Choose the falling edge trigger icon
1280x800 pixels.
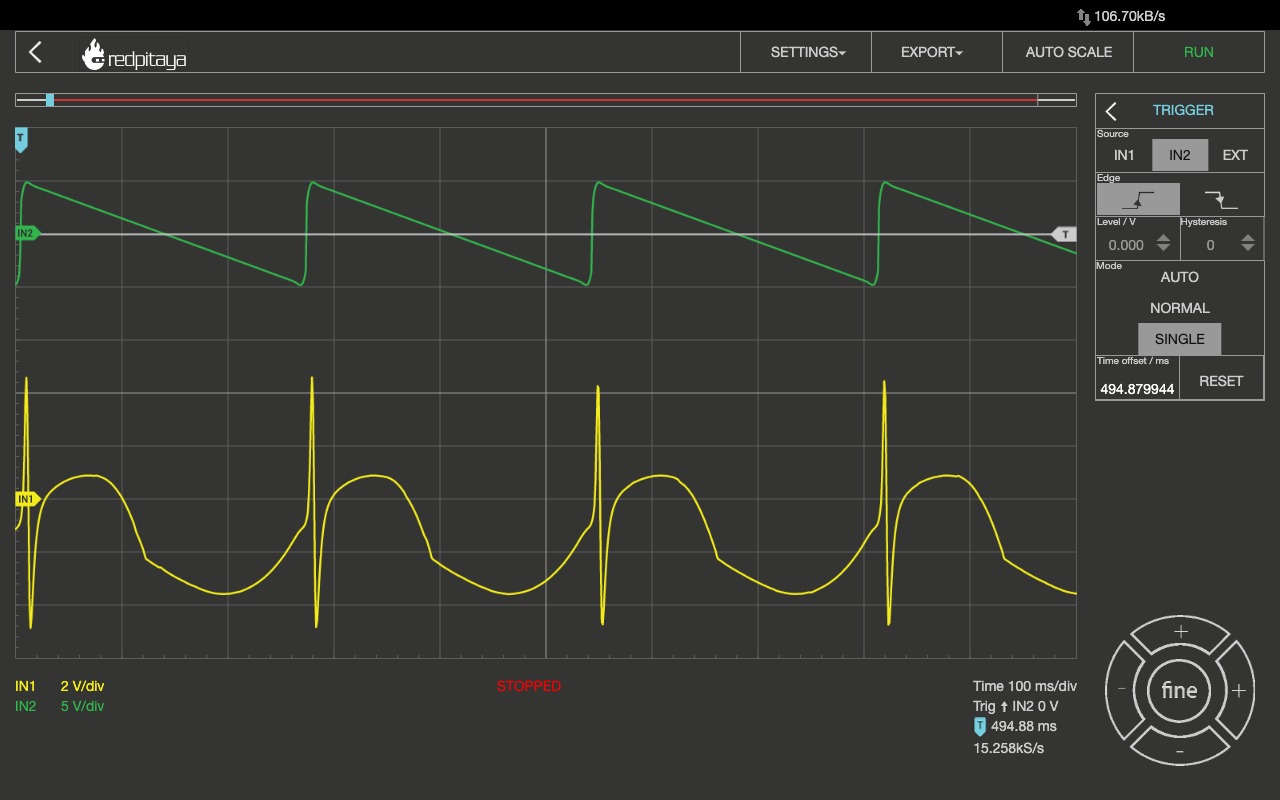1221,199
